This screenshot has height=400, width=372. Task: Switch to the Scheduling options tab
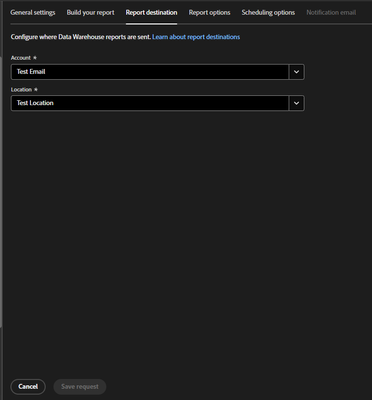(268, 13)
